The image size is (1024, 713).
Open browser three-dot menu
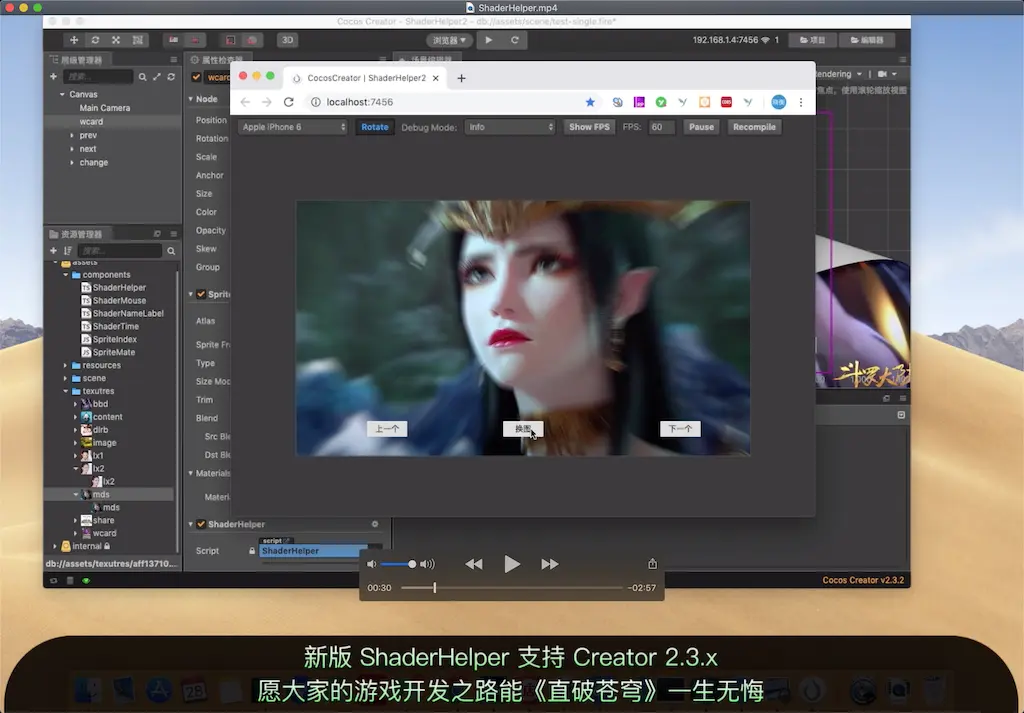pos(801,102)
